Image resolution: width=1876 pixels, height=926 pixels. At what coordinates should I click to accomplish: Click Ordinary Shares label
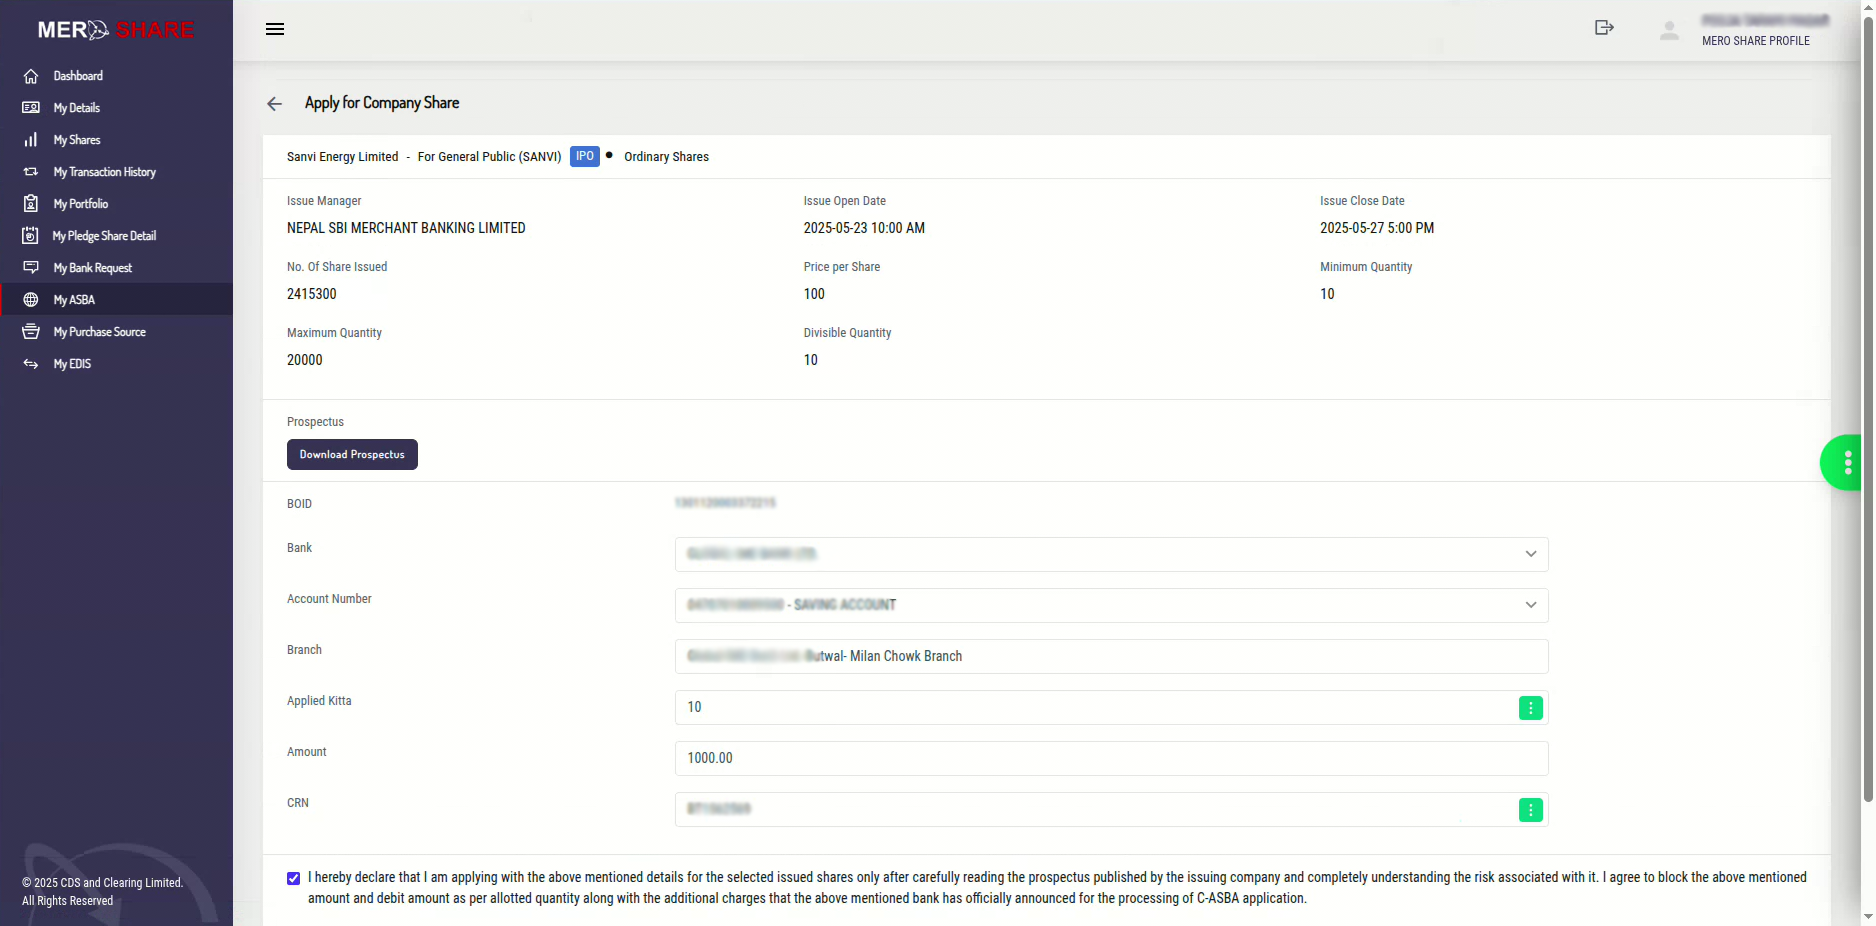click(666, 157)
